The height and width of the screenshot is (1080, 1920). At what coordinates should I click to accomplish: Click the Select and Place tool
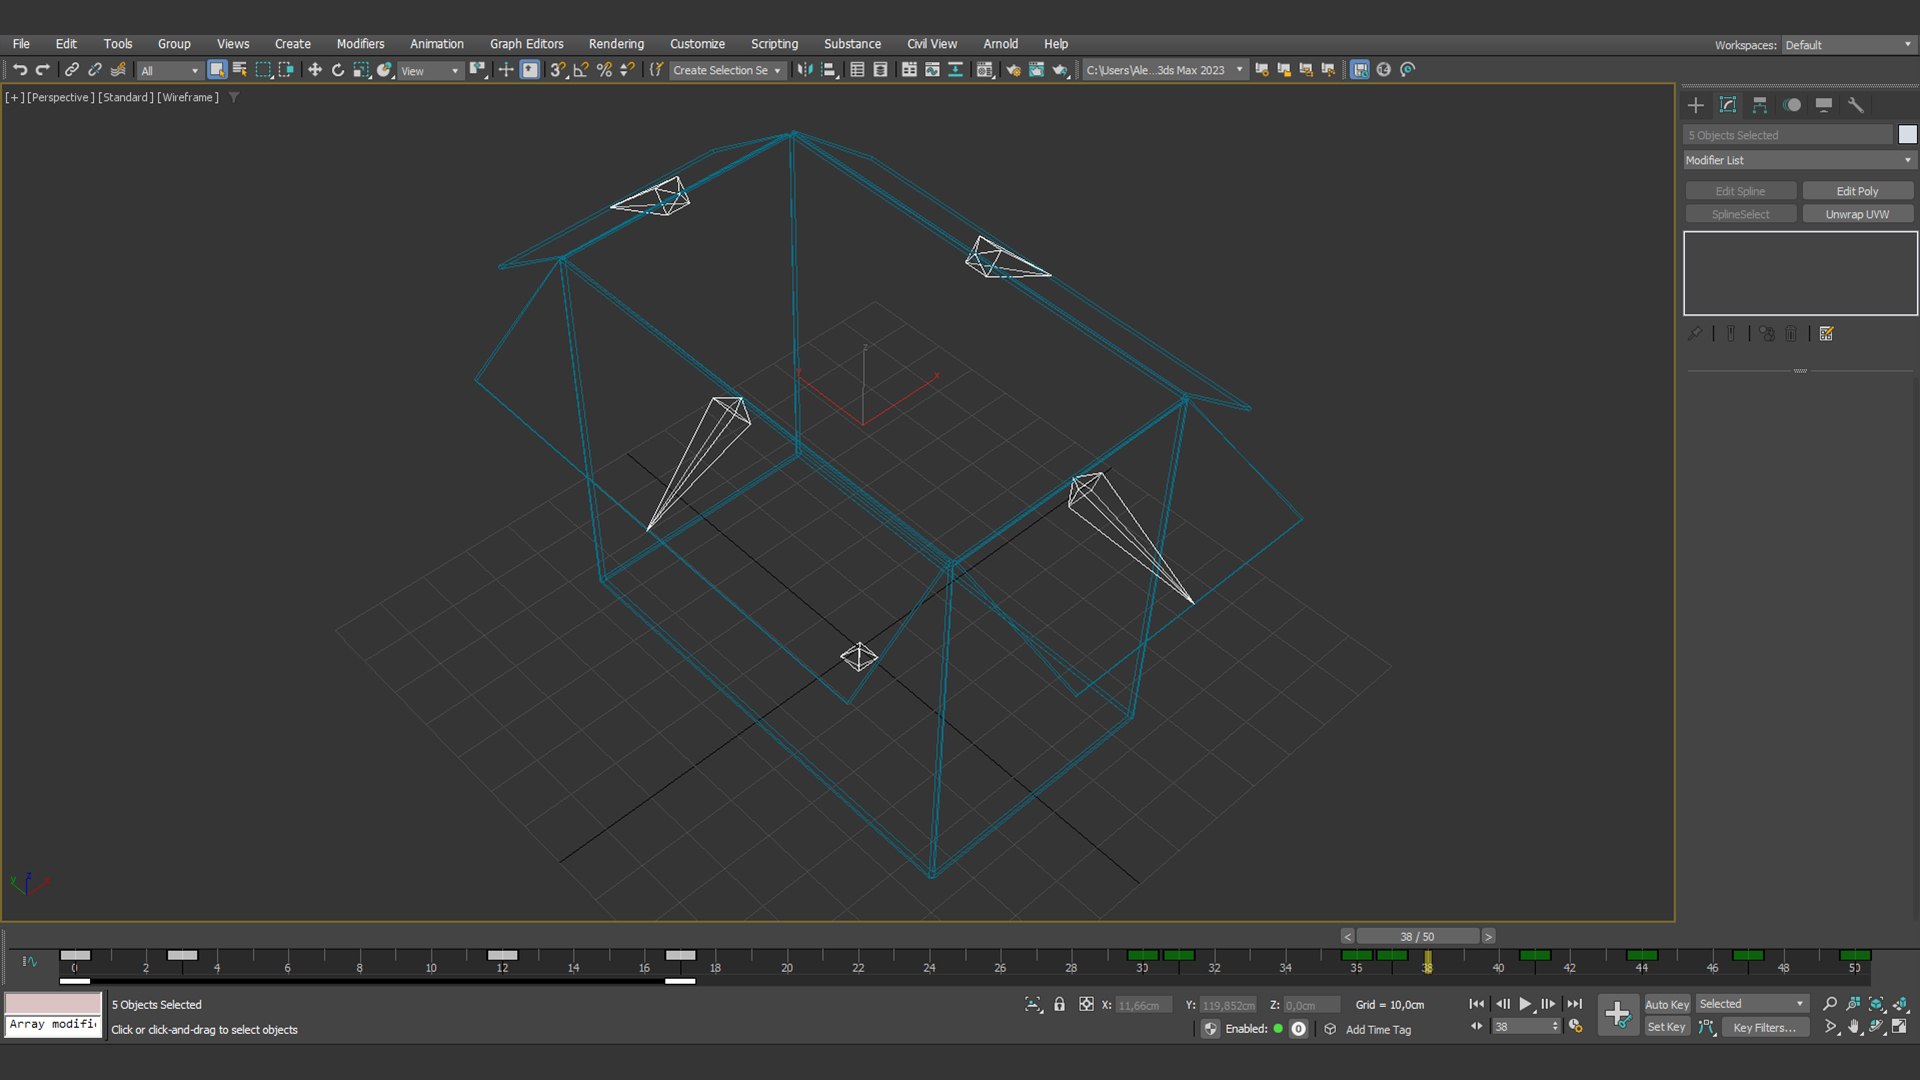pos(384,70)
